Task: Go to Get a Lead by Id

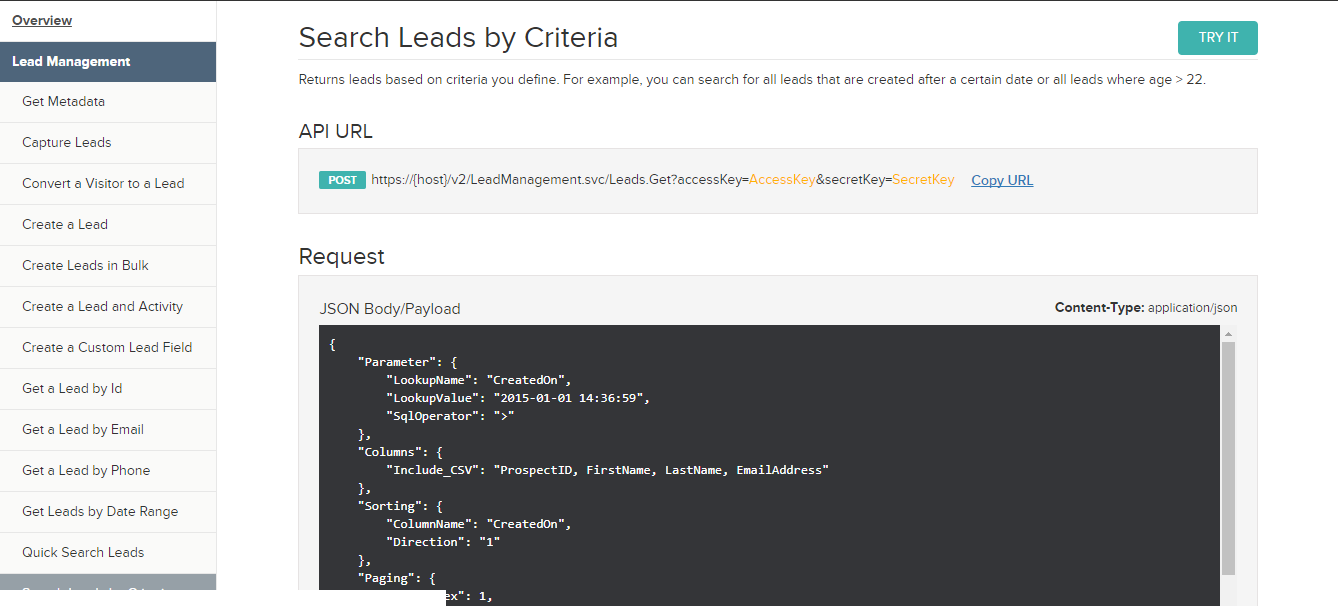Action: [x=72, y=389]
